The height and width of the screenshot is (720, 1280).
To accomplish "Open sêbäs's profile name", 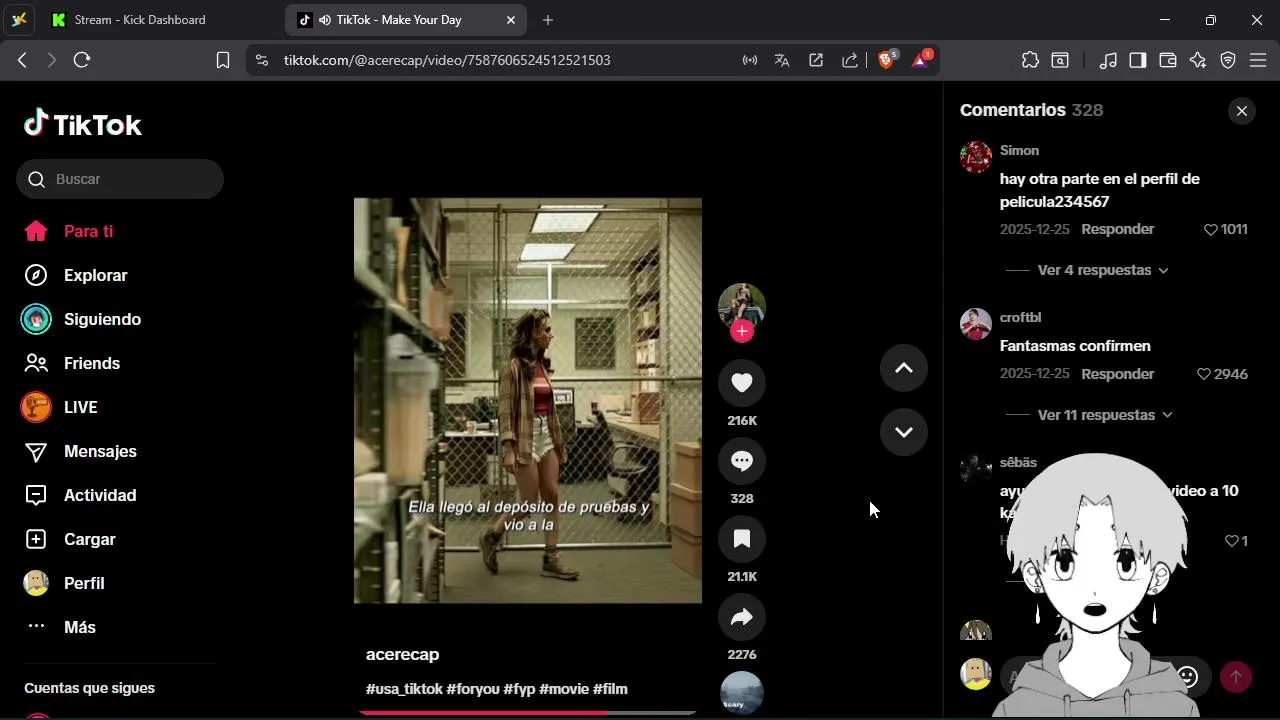I will pyautogui.click(x=1018, y=463).
